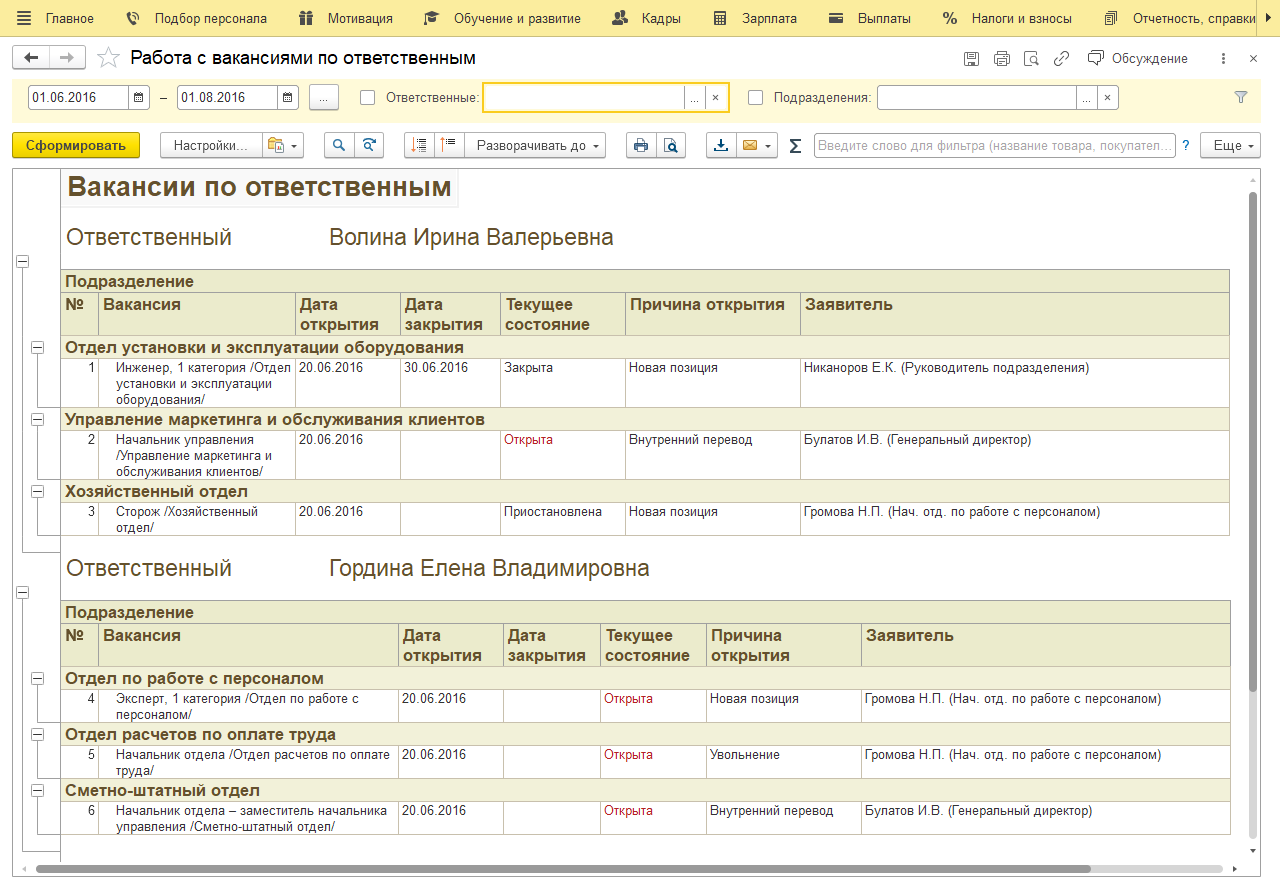Viewport: 1280px width, 888px height.
Task: Enable the Ответственные filter checkbox
Action: (x=367, y=98)
